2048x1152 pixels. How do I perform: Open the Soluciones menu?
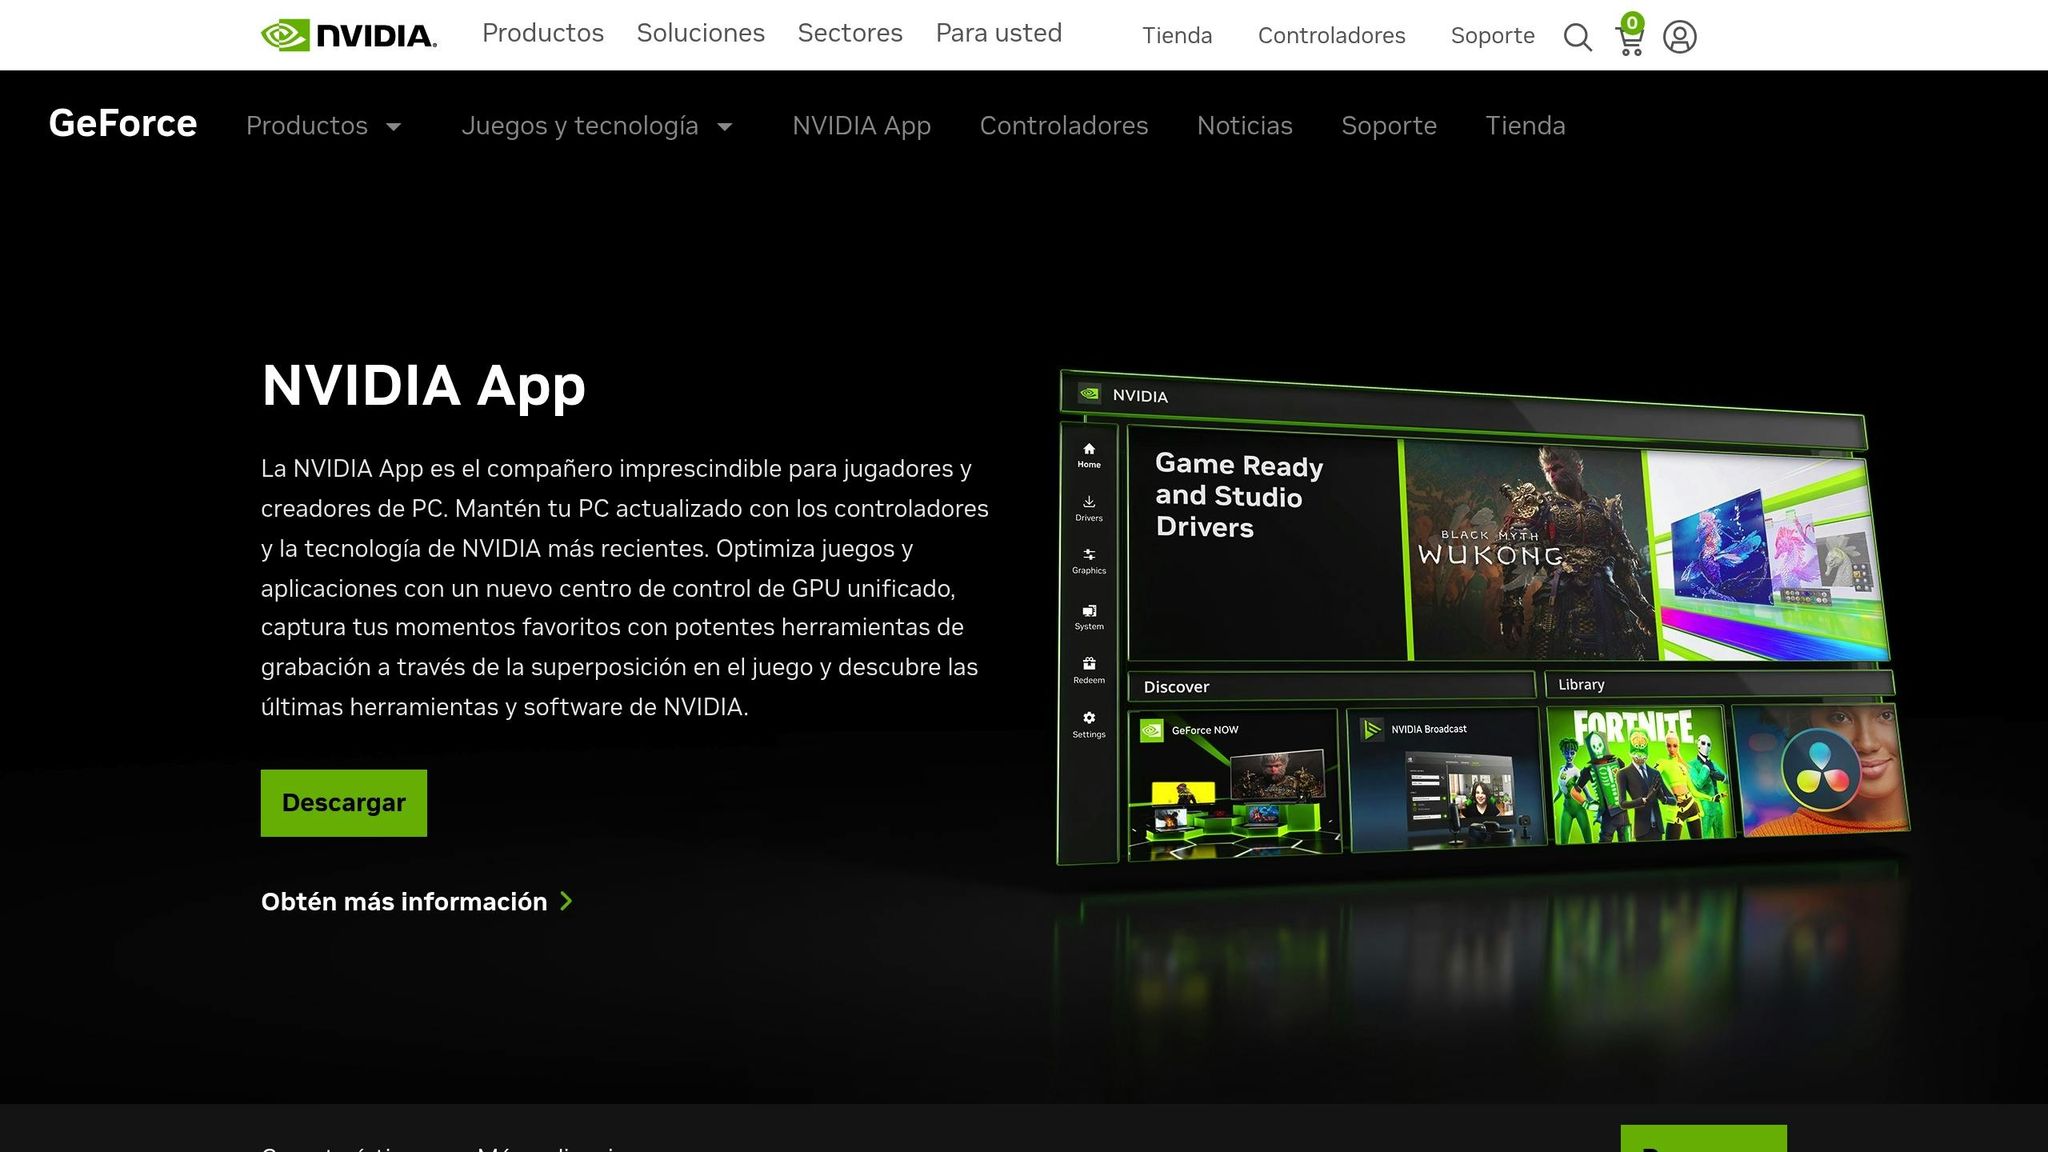[701, 33]
